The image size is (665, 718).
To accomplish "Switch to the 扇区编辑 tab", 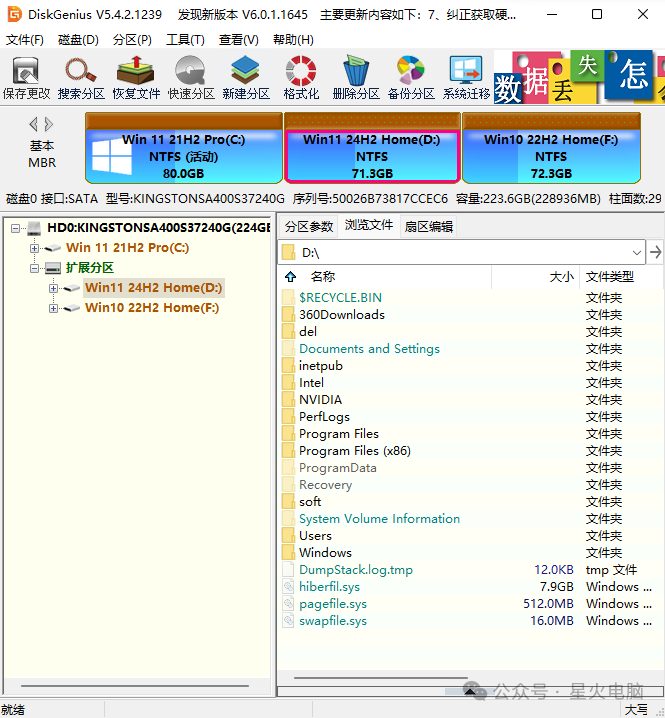I will pyautogui.click(x=429, y=226).
